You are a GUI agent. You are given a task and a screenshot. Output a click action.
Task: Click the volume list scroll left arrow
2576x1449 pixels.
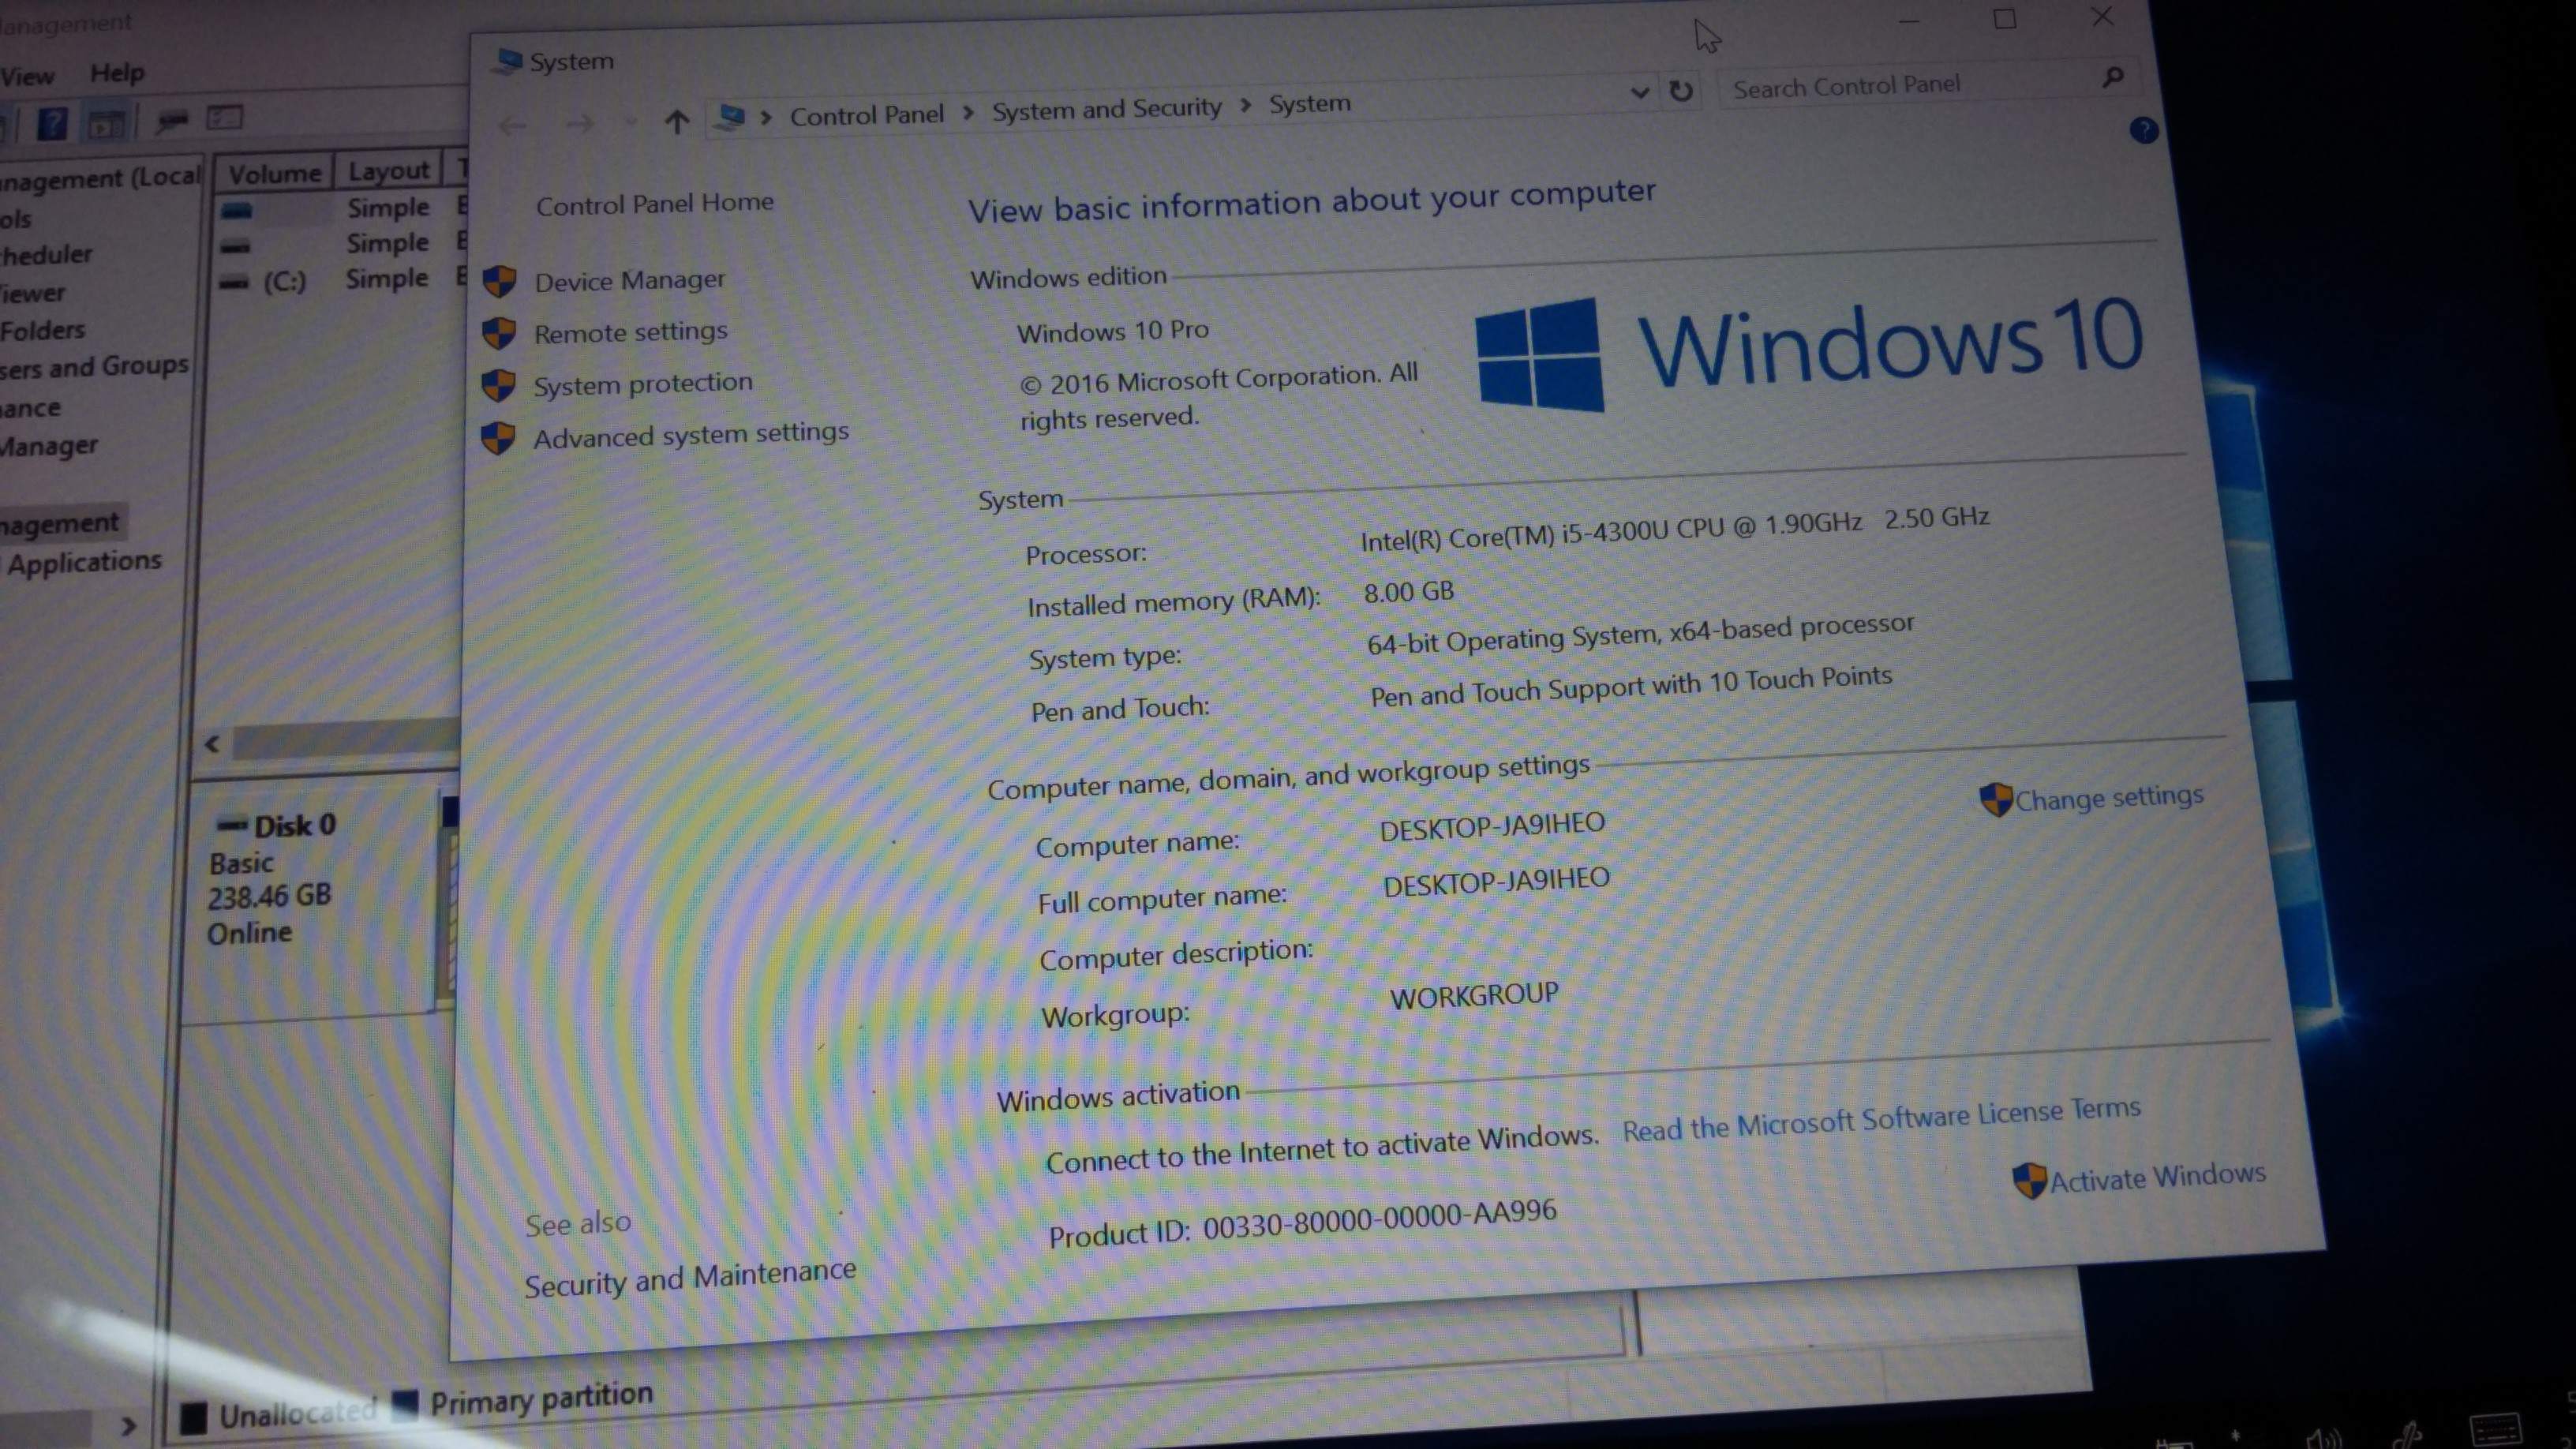pyautogui.click(x=212, y=744)
